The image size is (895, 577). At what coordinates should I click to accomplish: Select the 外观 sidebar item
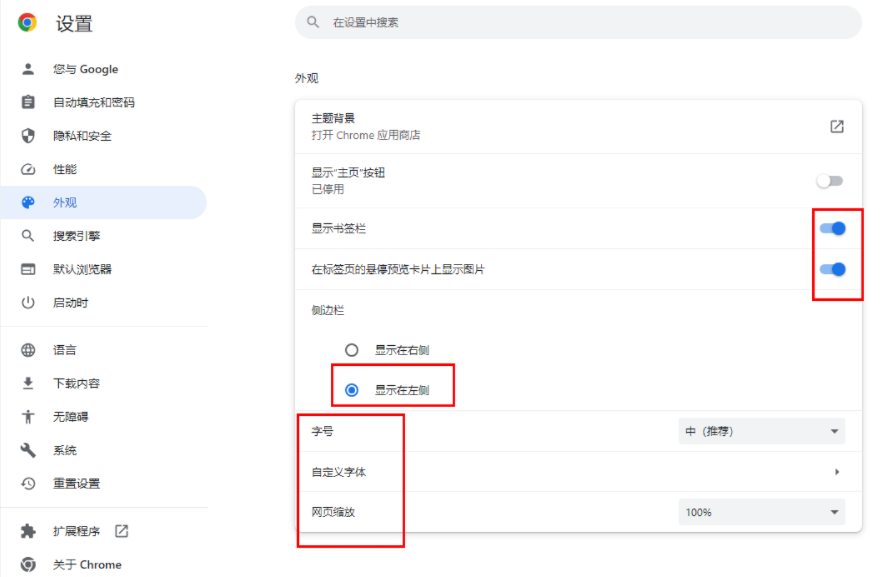tap(104, 203)
